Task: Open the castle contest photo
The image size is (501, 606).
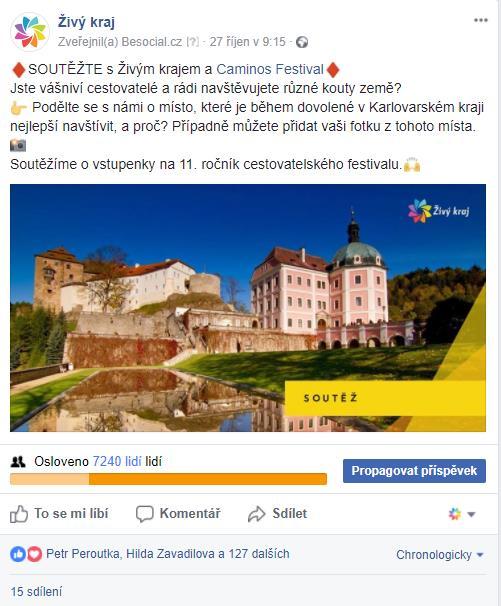Action: pos(248,308)
